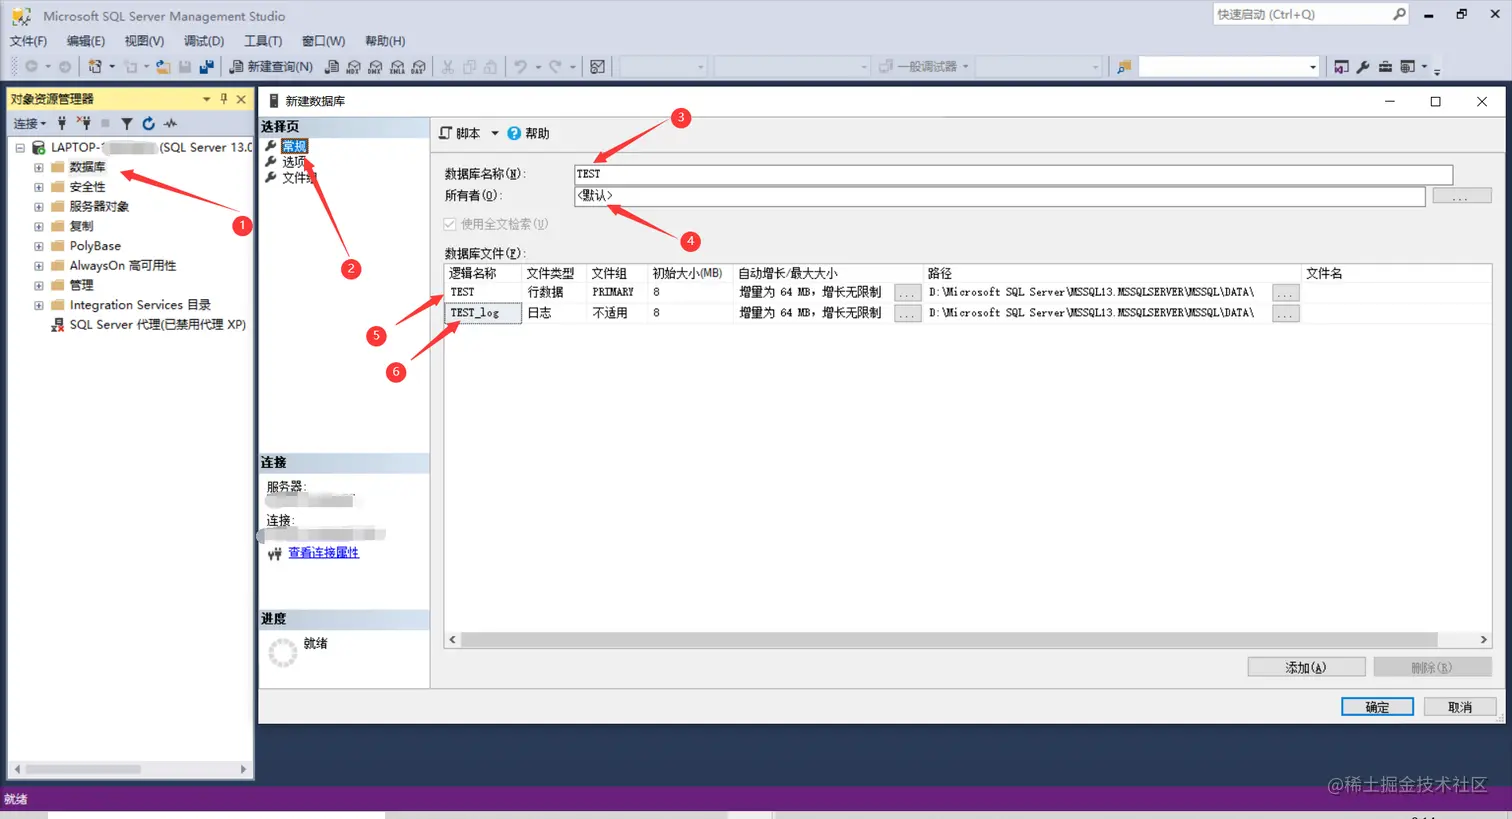
Task: Click the owner browse ... button
Action: point(1461,196)
